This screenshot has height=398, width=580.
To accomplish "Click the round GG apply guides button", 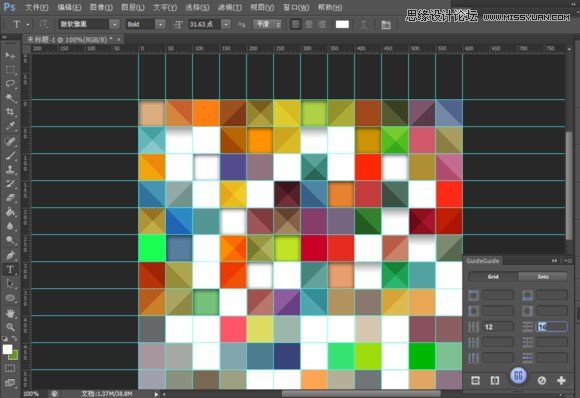I will tap(518, 376).
